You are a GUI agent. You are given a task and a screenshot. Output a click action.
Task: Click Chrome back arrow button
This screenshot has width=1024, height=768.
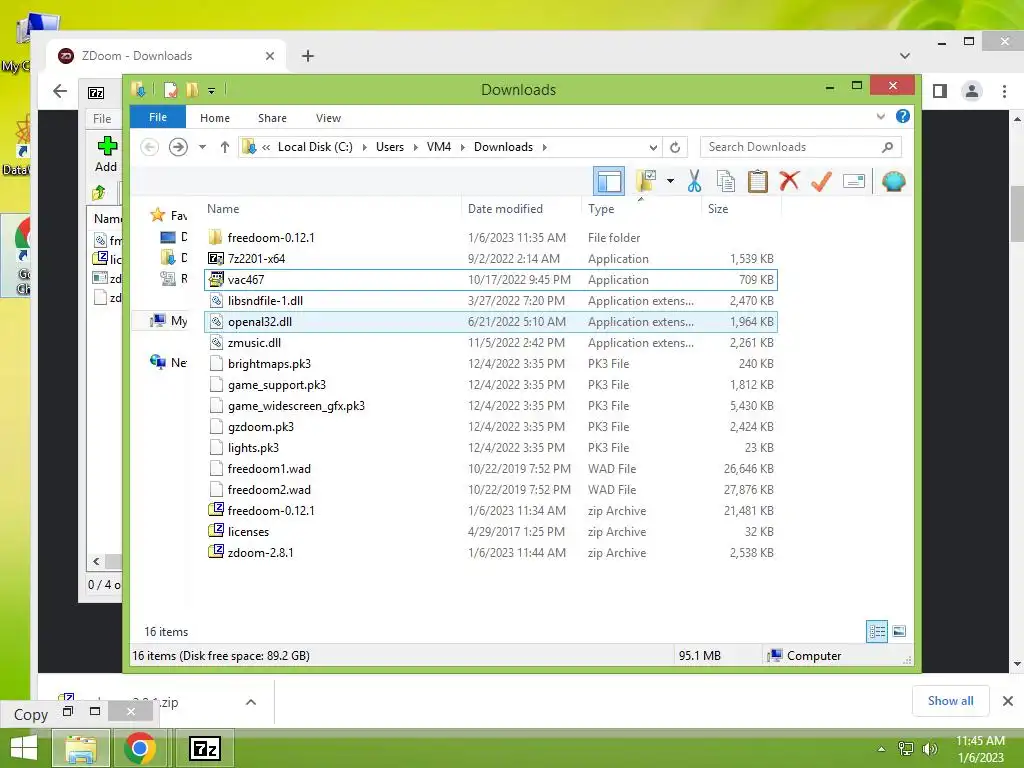59,91
